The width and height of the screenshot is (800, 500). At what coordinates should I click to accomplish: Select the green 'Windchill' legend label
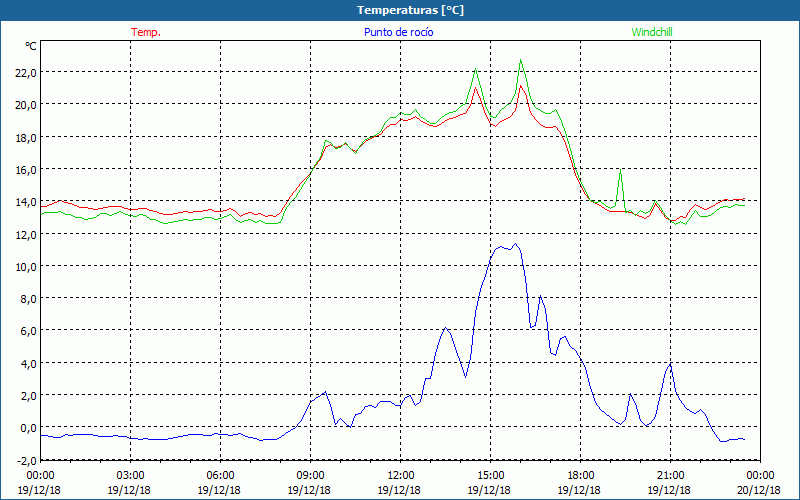point(652,32)
